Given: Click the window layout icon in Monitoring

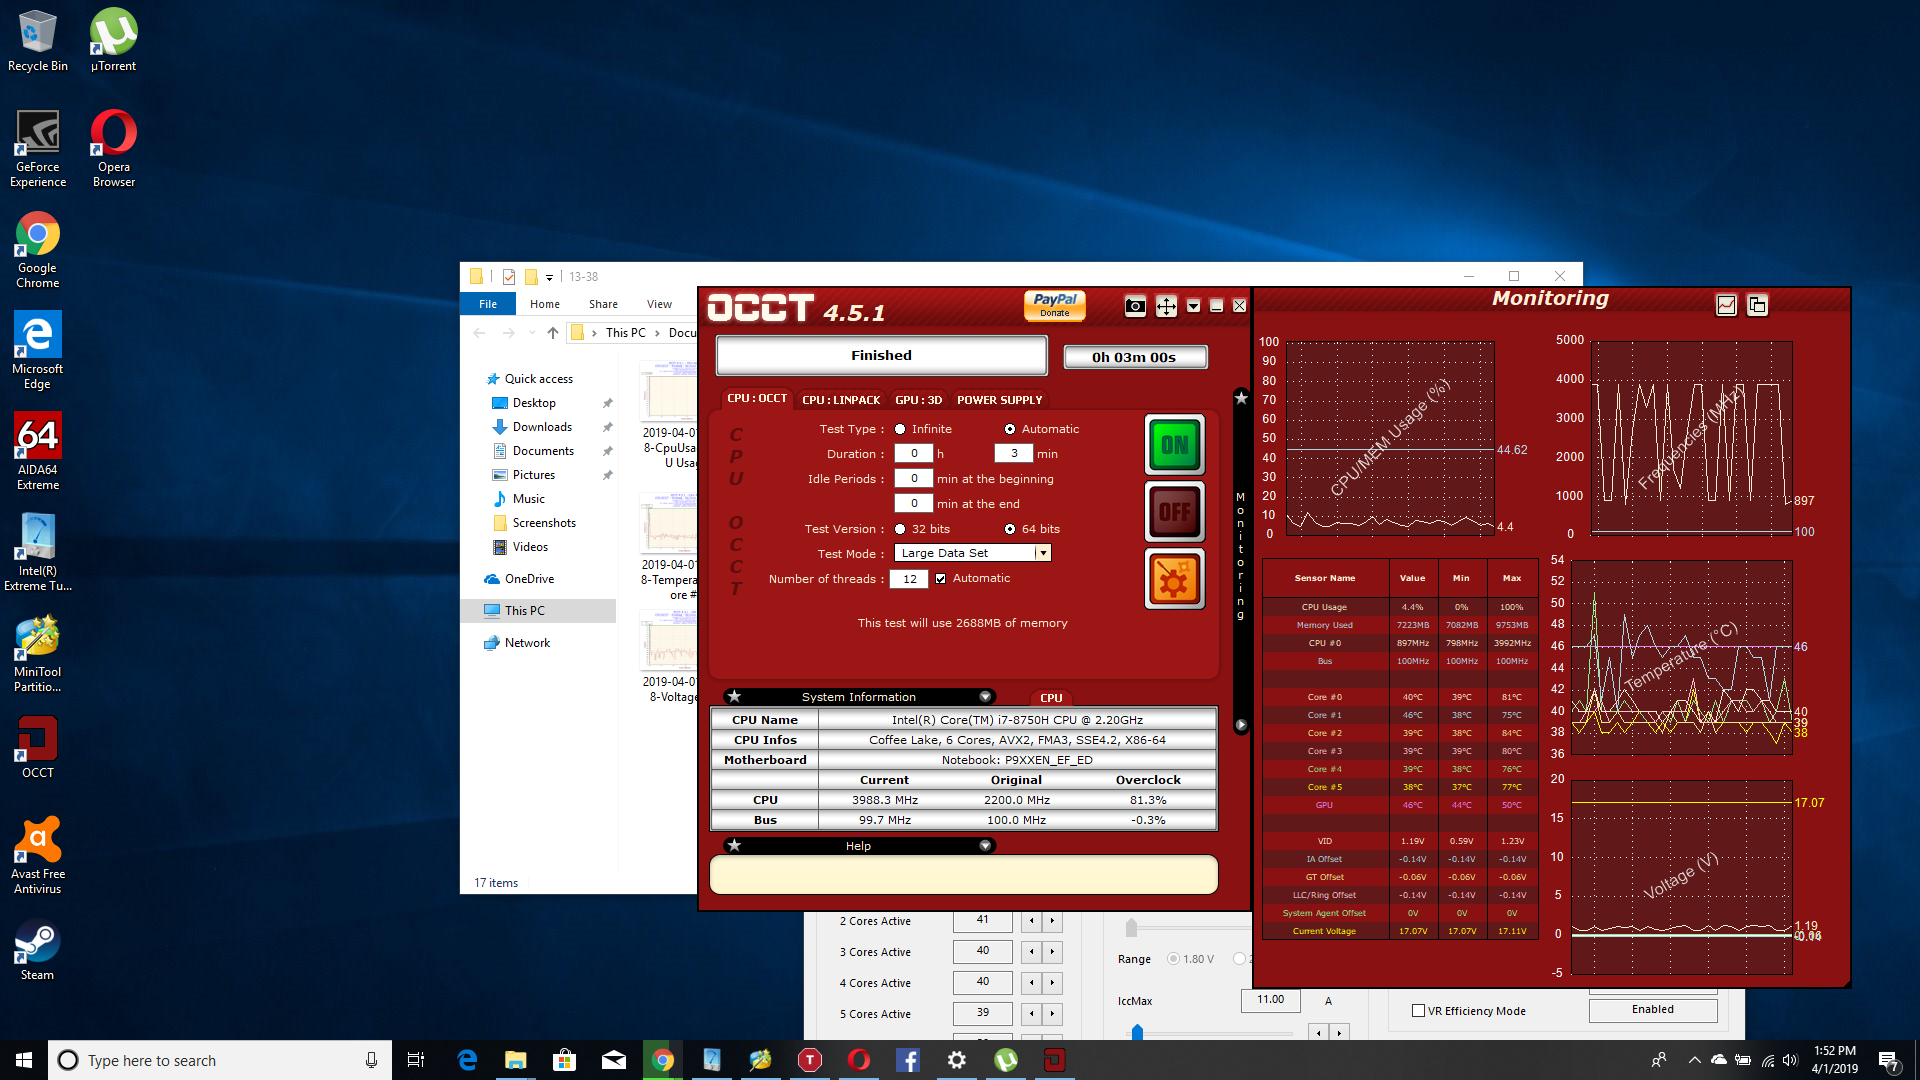Looking at the screenshot, I should point(1757,305).
